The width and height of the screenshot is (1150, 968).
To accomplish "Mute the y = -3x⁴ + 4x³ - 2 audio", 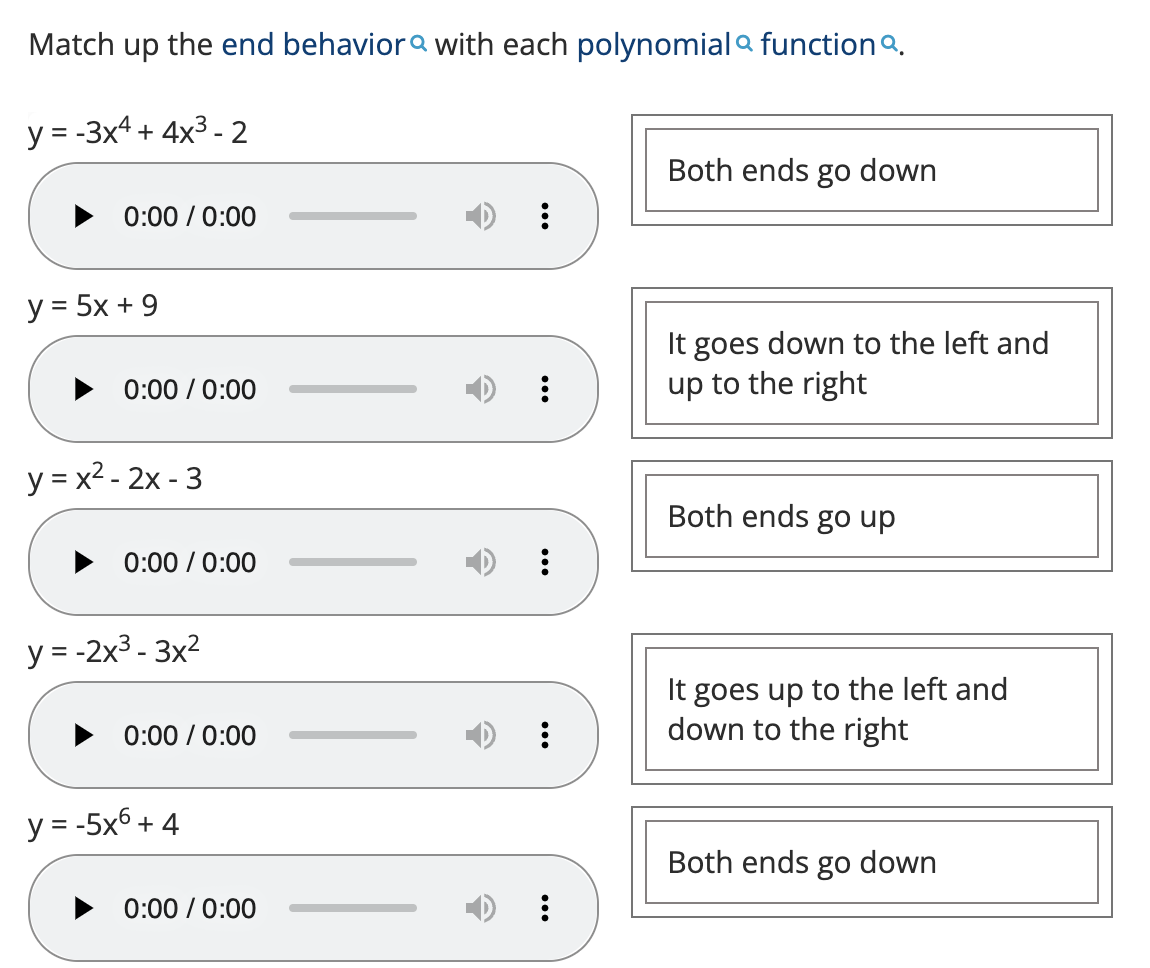I will pyautogui.click(x=479, y=216).
